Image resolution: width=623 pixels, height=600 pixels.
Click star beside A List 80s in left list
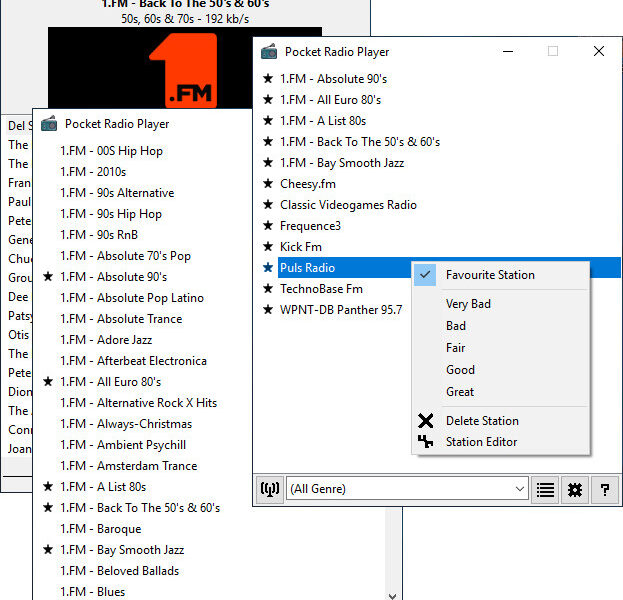[x=48, y=486]
